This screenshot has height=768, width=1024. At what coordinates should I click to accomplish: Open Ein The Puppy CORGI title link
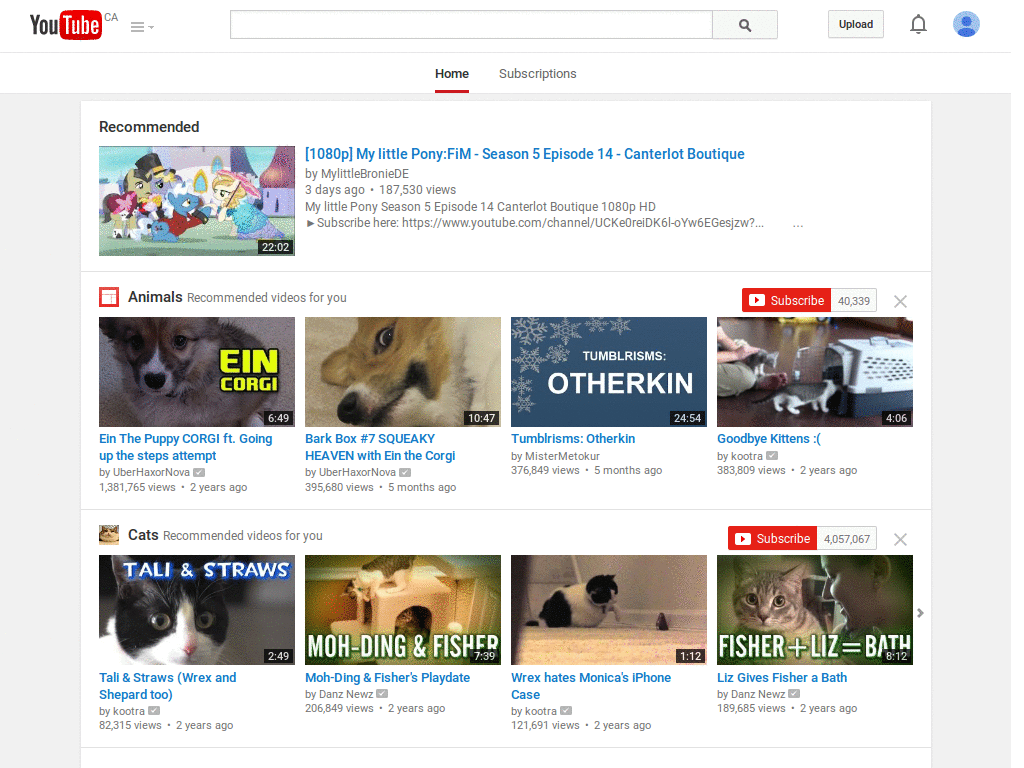[185, 447]
